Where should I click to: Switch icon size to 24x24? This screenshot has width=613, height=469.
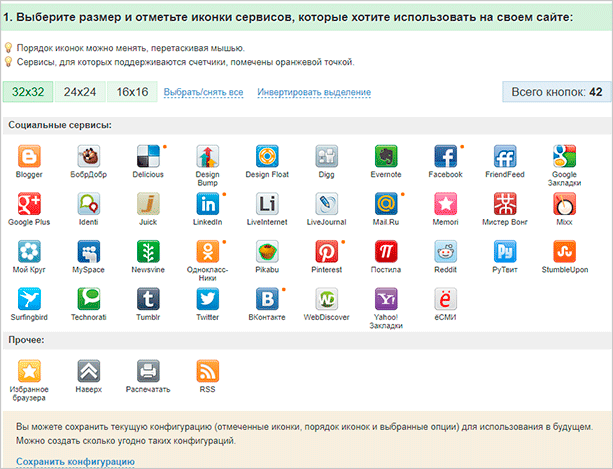click(x=80, y=92)
